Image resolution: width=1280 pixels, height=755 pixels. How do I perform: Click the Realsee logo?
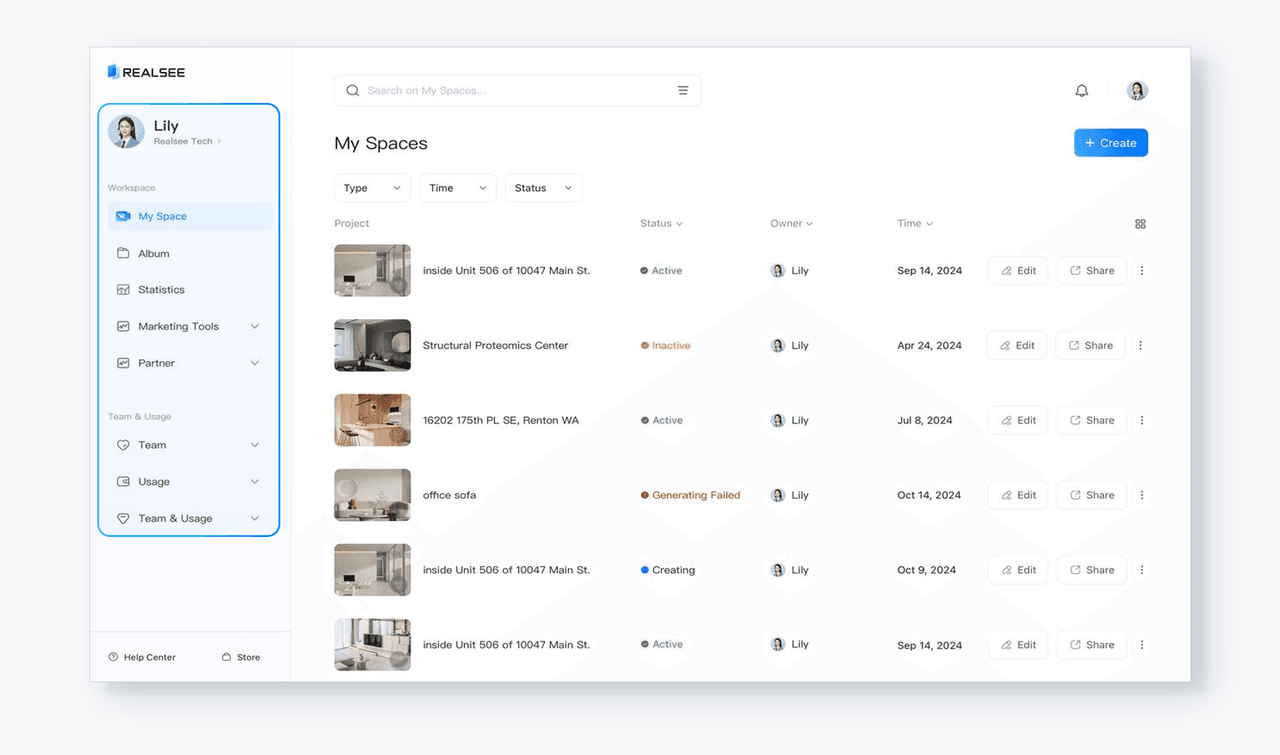[x=146, y=72]
